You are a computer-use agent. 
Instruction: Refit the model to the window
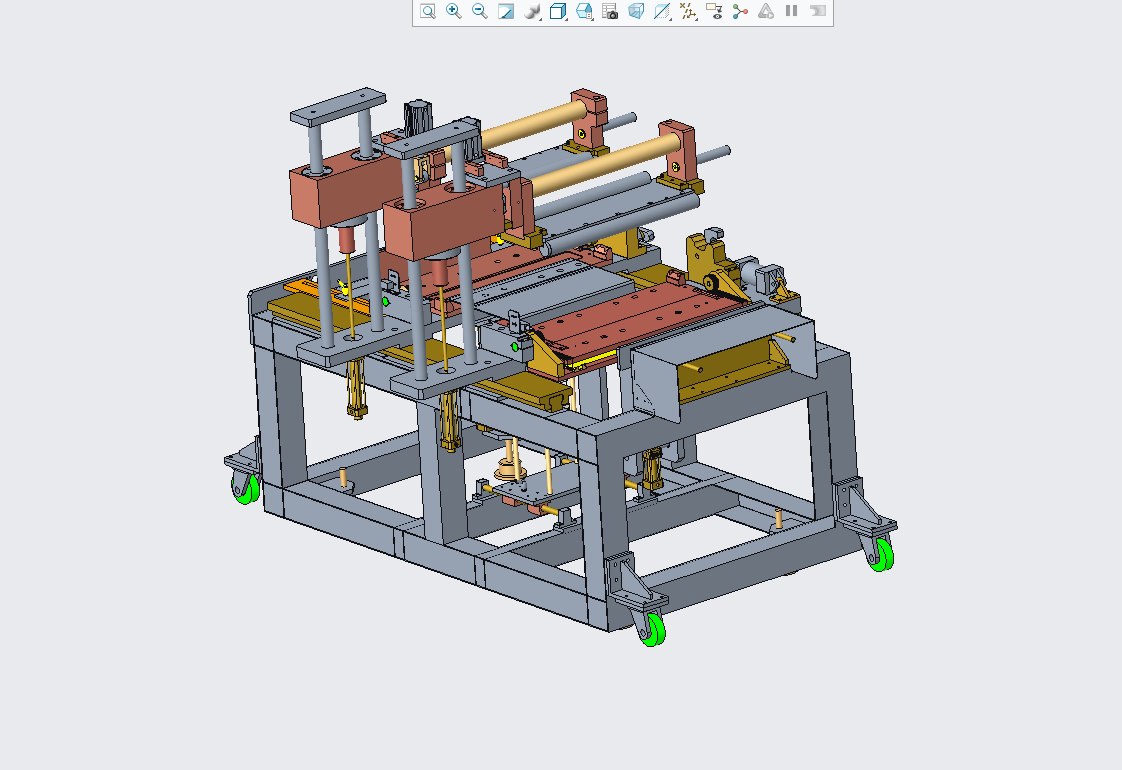click(428, 11)
